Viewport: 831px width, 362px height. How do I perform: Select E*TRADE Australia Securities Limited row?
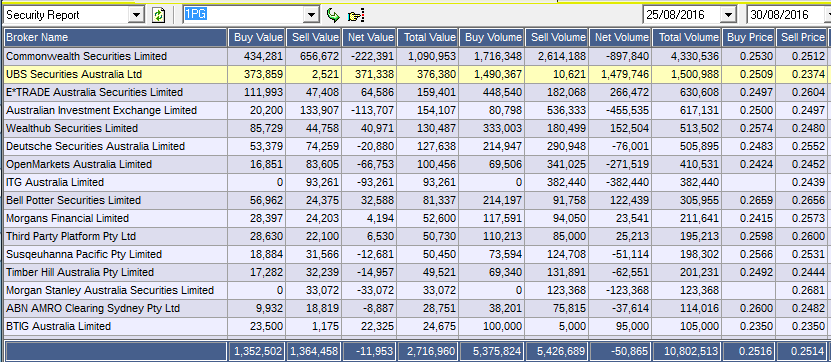coord(416,92)
